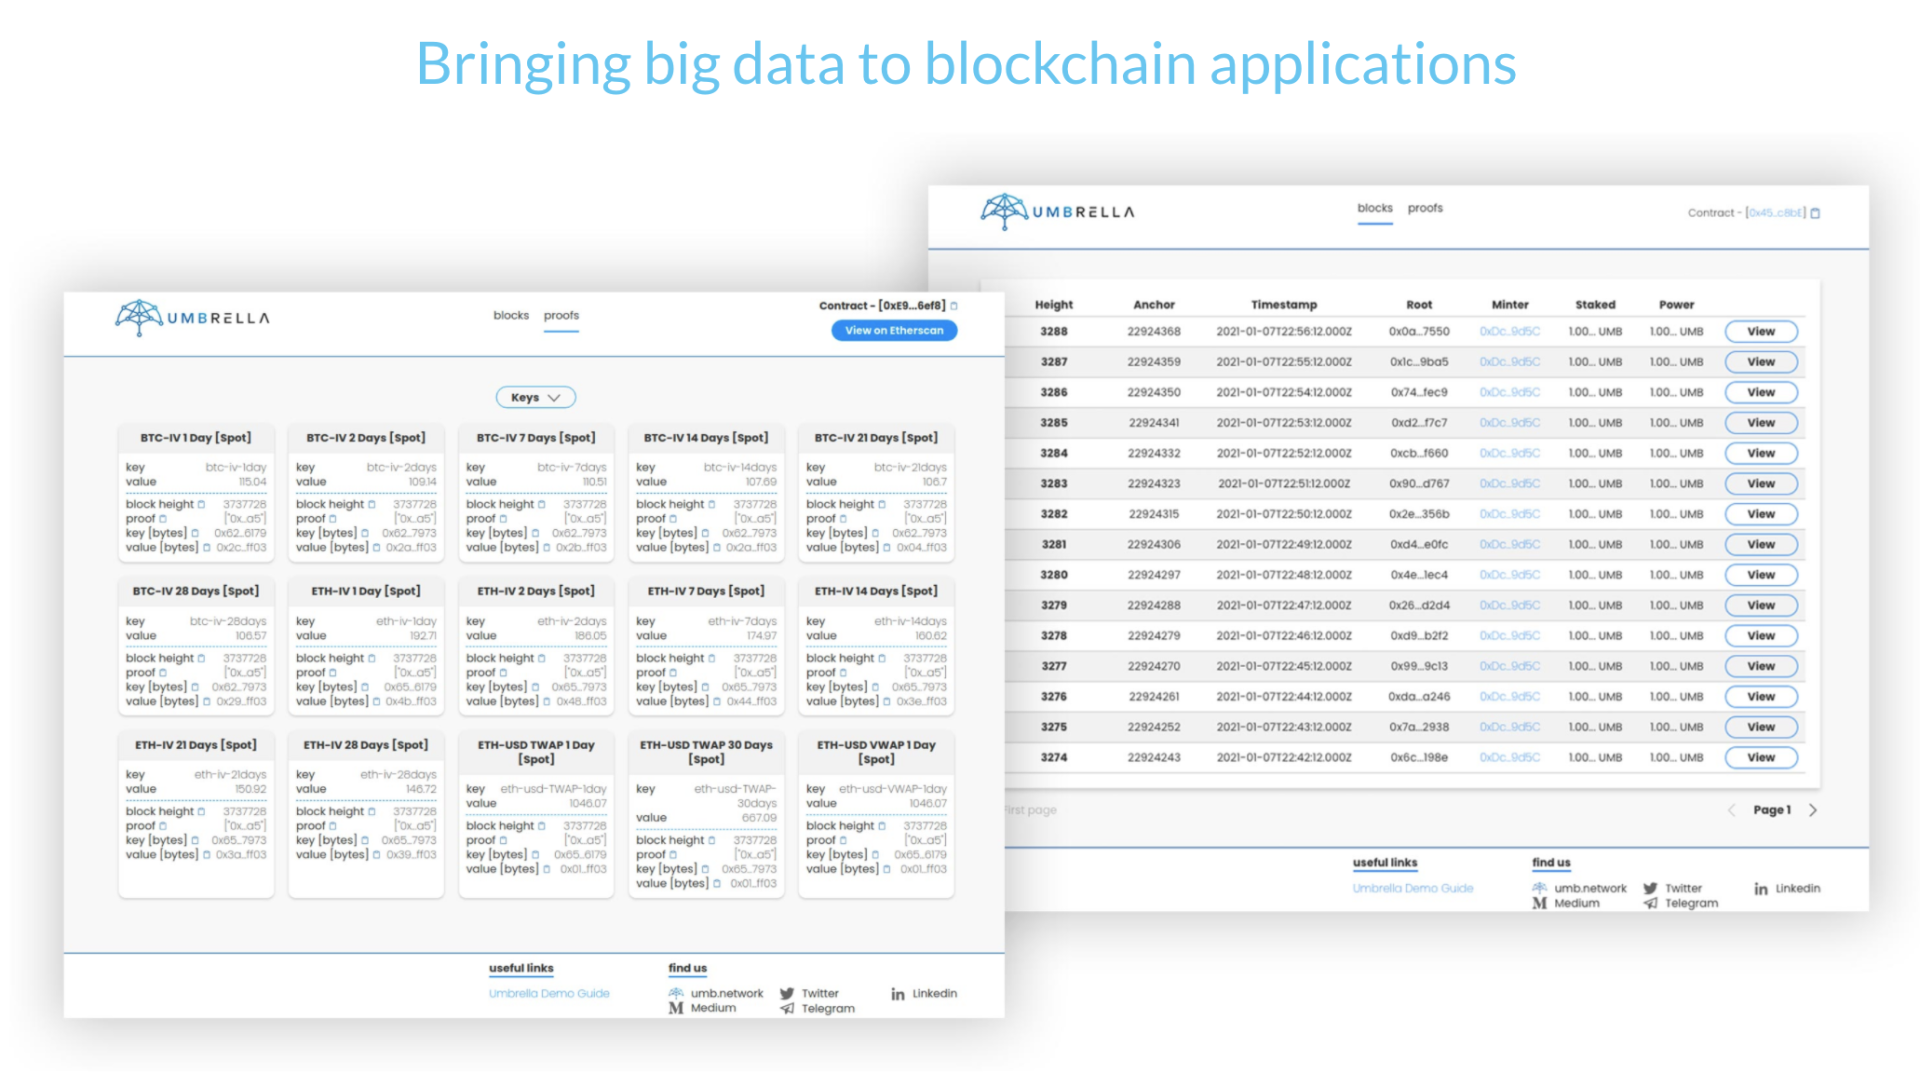Viewport: 1920px width, 1088px height.
Task: Open LinkedIn icon in blocks window footer
Action: click(1761, 889)
